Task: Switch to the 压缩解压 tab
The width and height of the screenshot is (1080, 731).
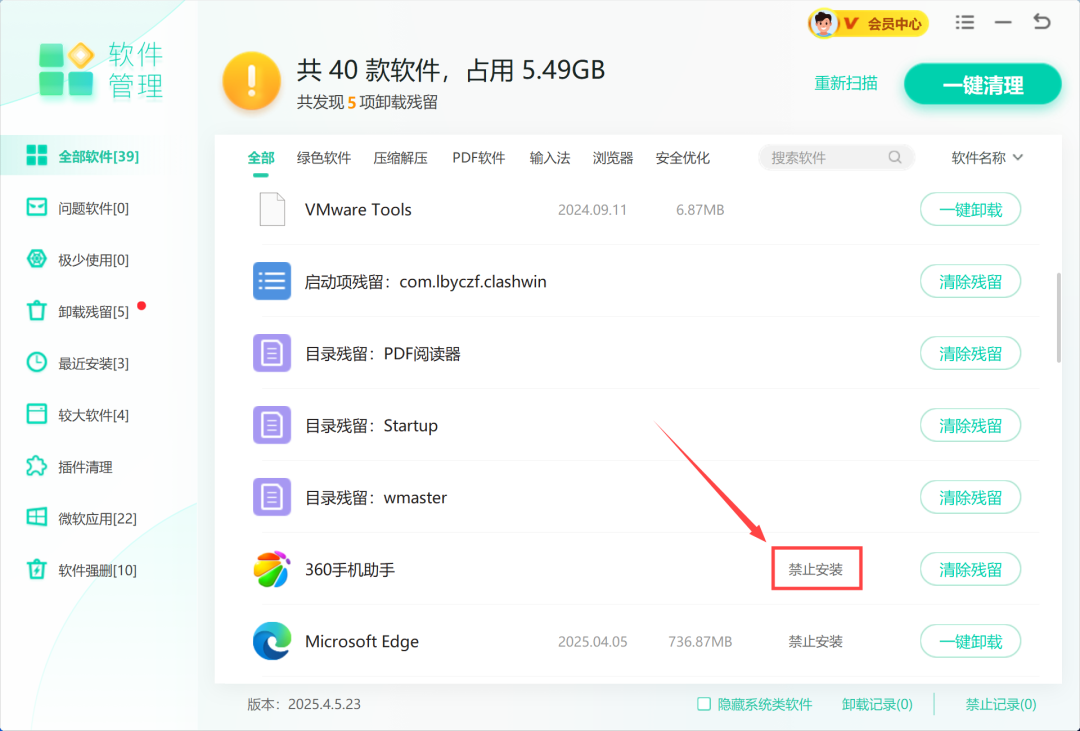Action: (400, 158)
